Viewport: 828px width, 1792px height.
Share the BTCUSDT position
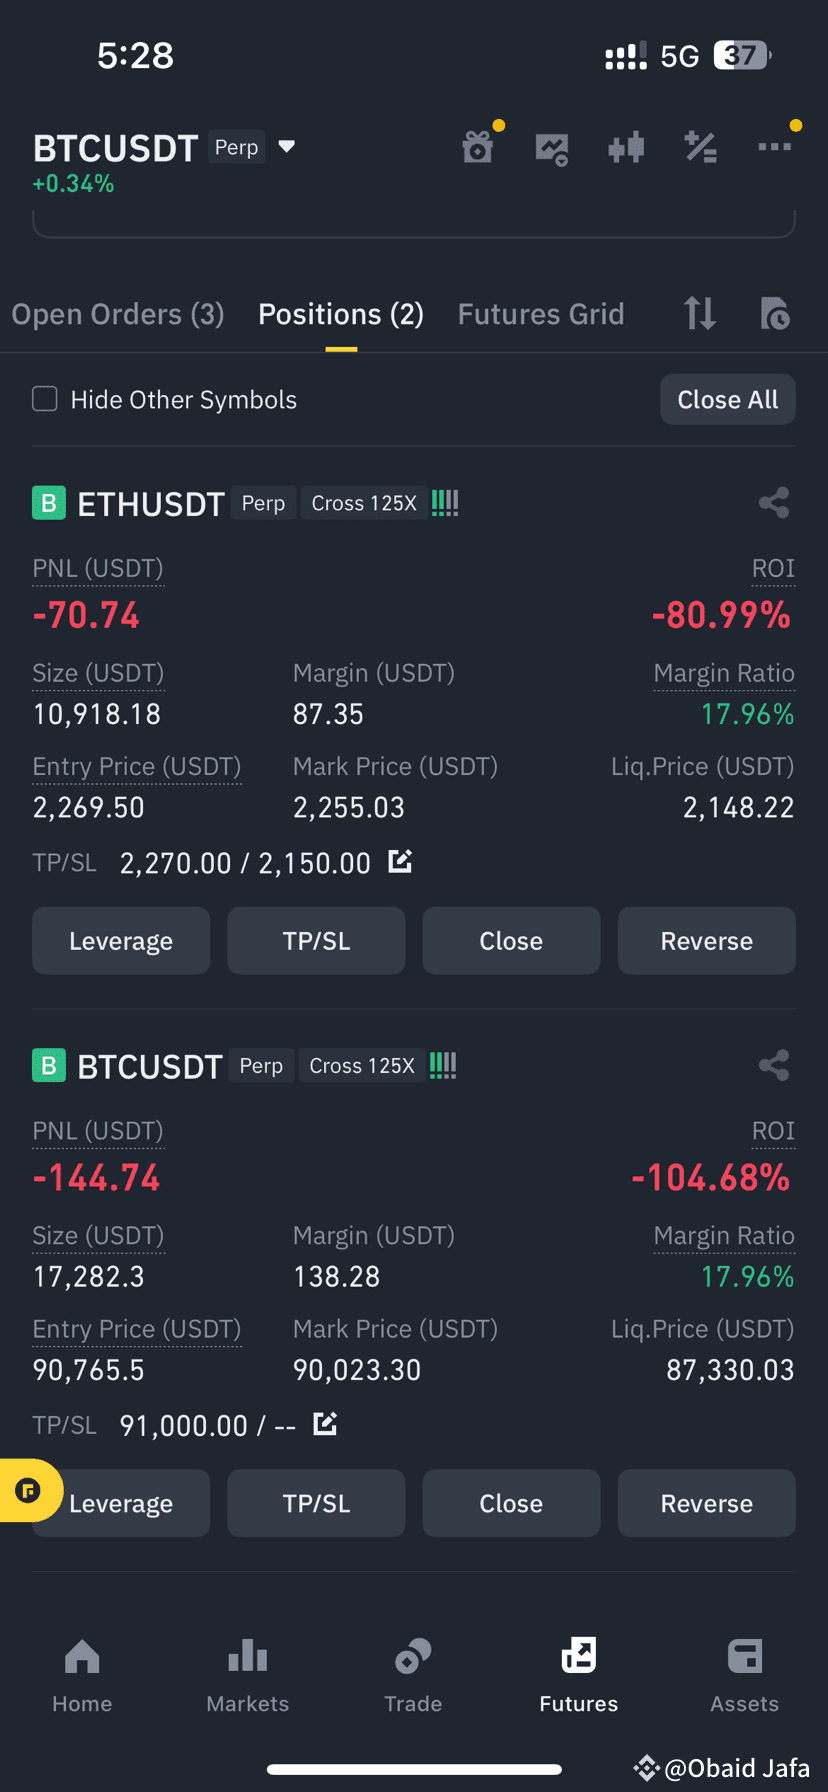click(x=774, y=1065)
